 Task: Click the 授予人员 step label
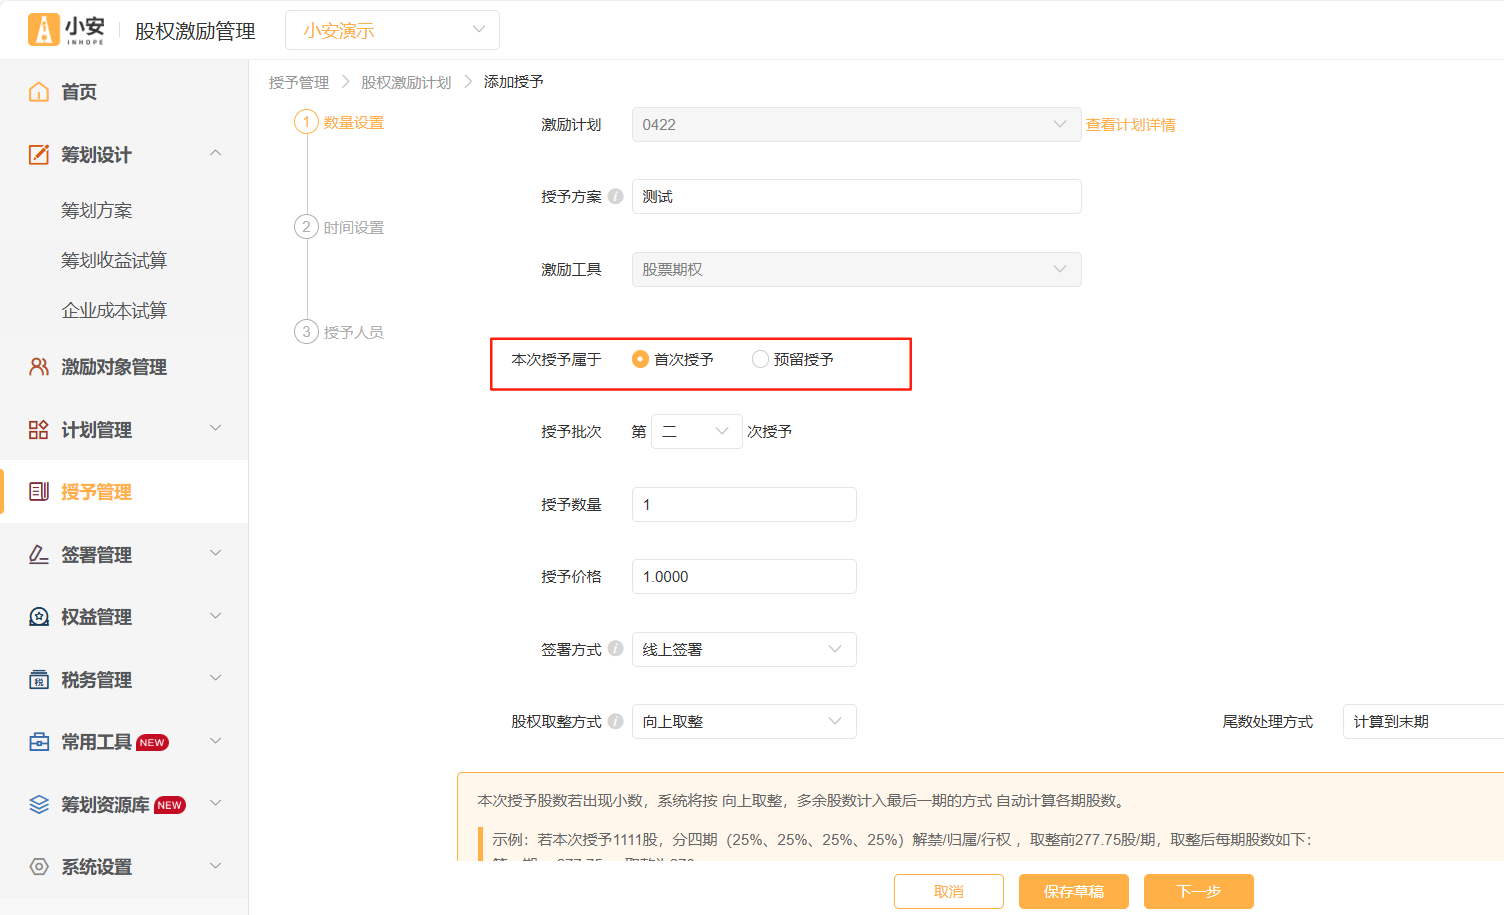click(354, 332)
